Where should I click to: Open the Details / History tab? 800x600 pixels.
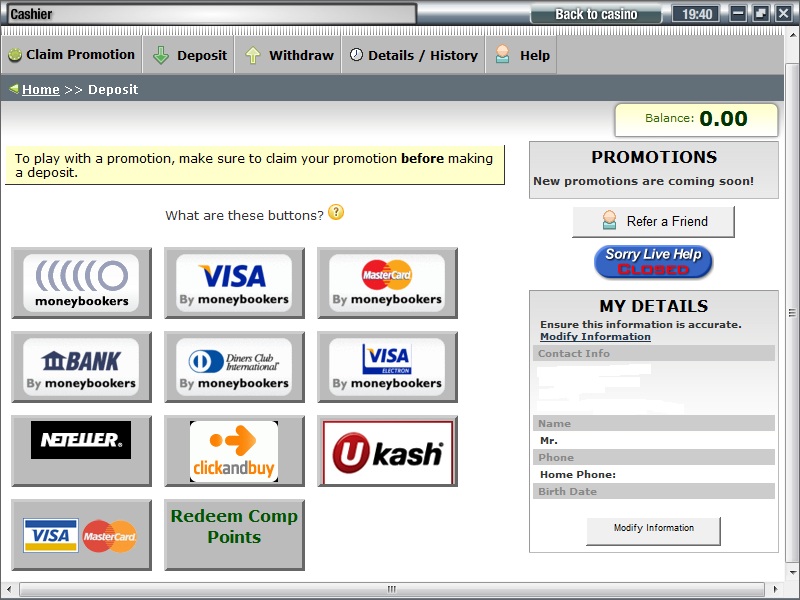click(413, 55)
